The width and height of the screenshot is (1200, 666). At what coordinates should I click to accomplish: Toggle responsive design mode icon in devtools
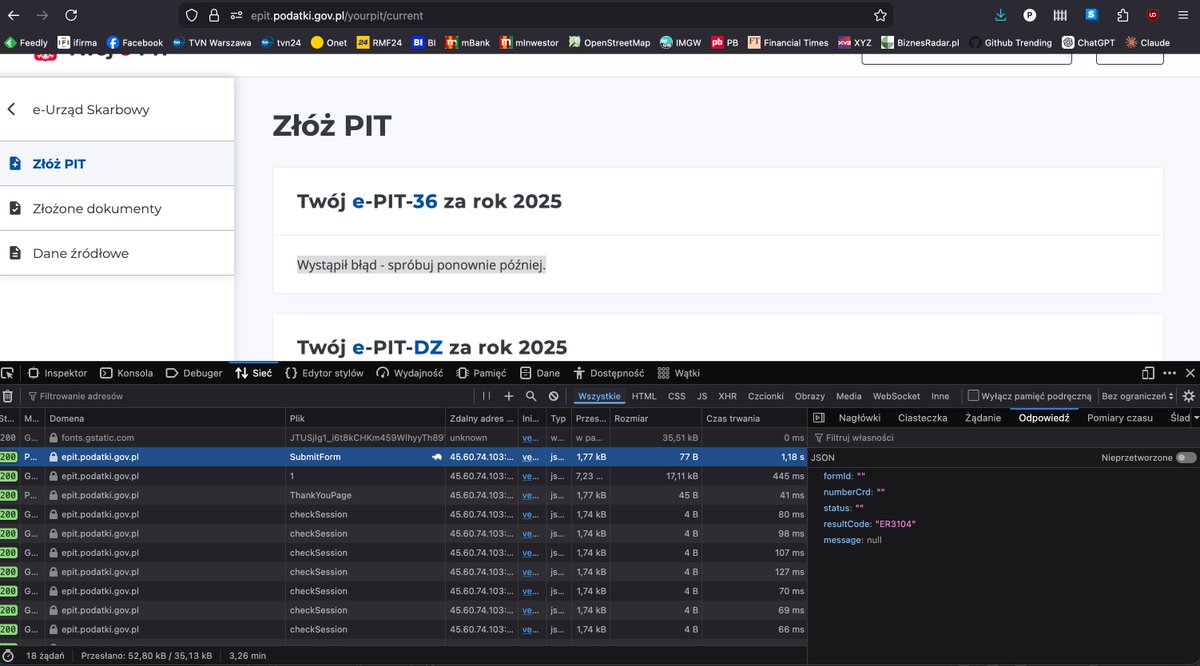[x=1148, y=373]
